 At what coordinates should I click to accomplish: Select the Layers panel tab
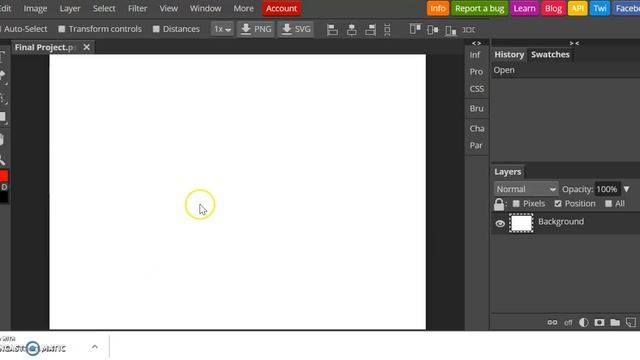click(x=507, y=172)
